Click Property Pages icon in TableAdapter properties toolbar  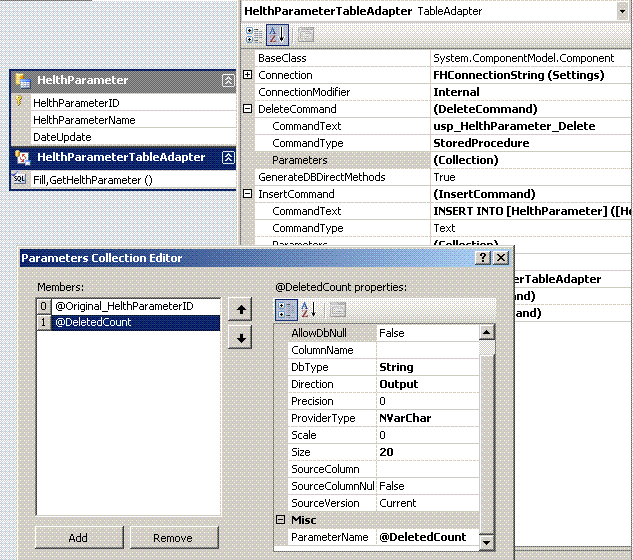[306, 35]
